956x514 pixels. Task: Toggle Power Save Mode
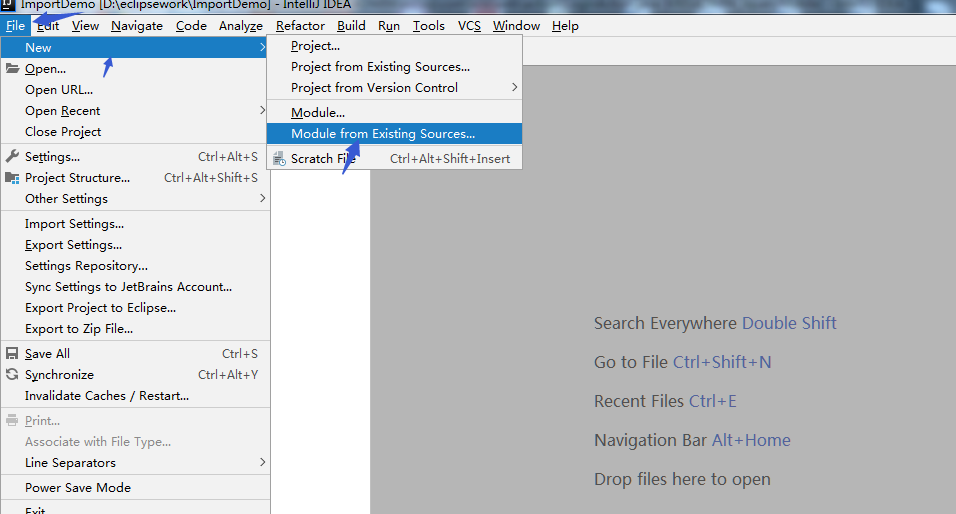[135, 488]
